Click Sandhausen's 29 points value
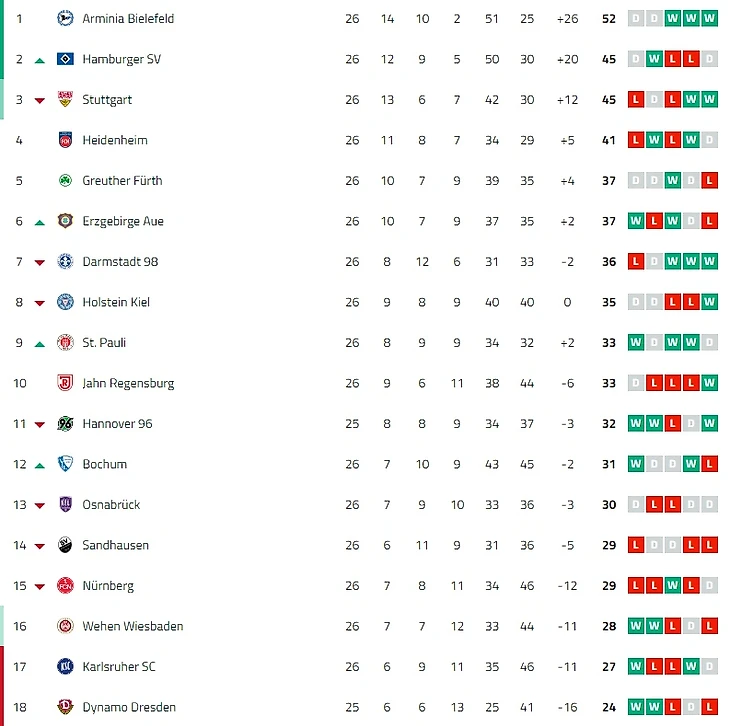The image size is (730, 726). 608,545
